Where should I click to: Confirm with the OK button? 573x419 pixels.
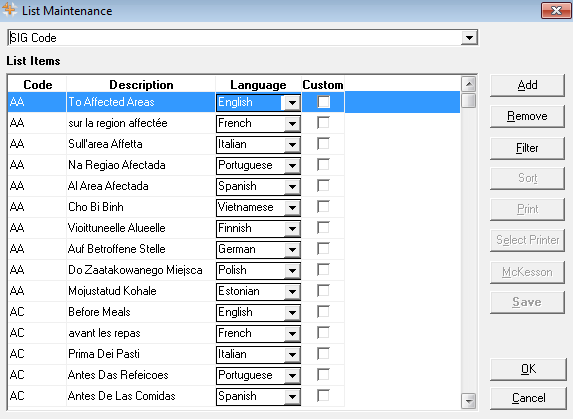[528, 369]
